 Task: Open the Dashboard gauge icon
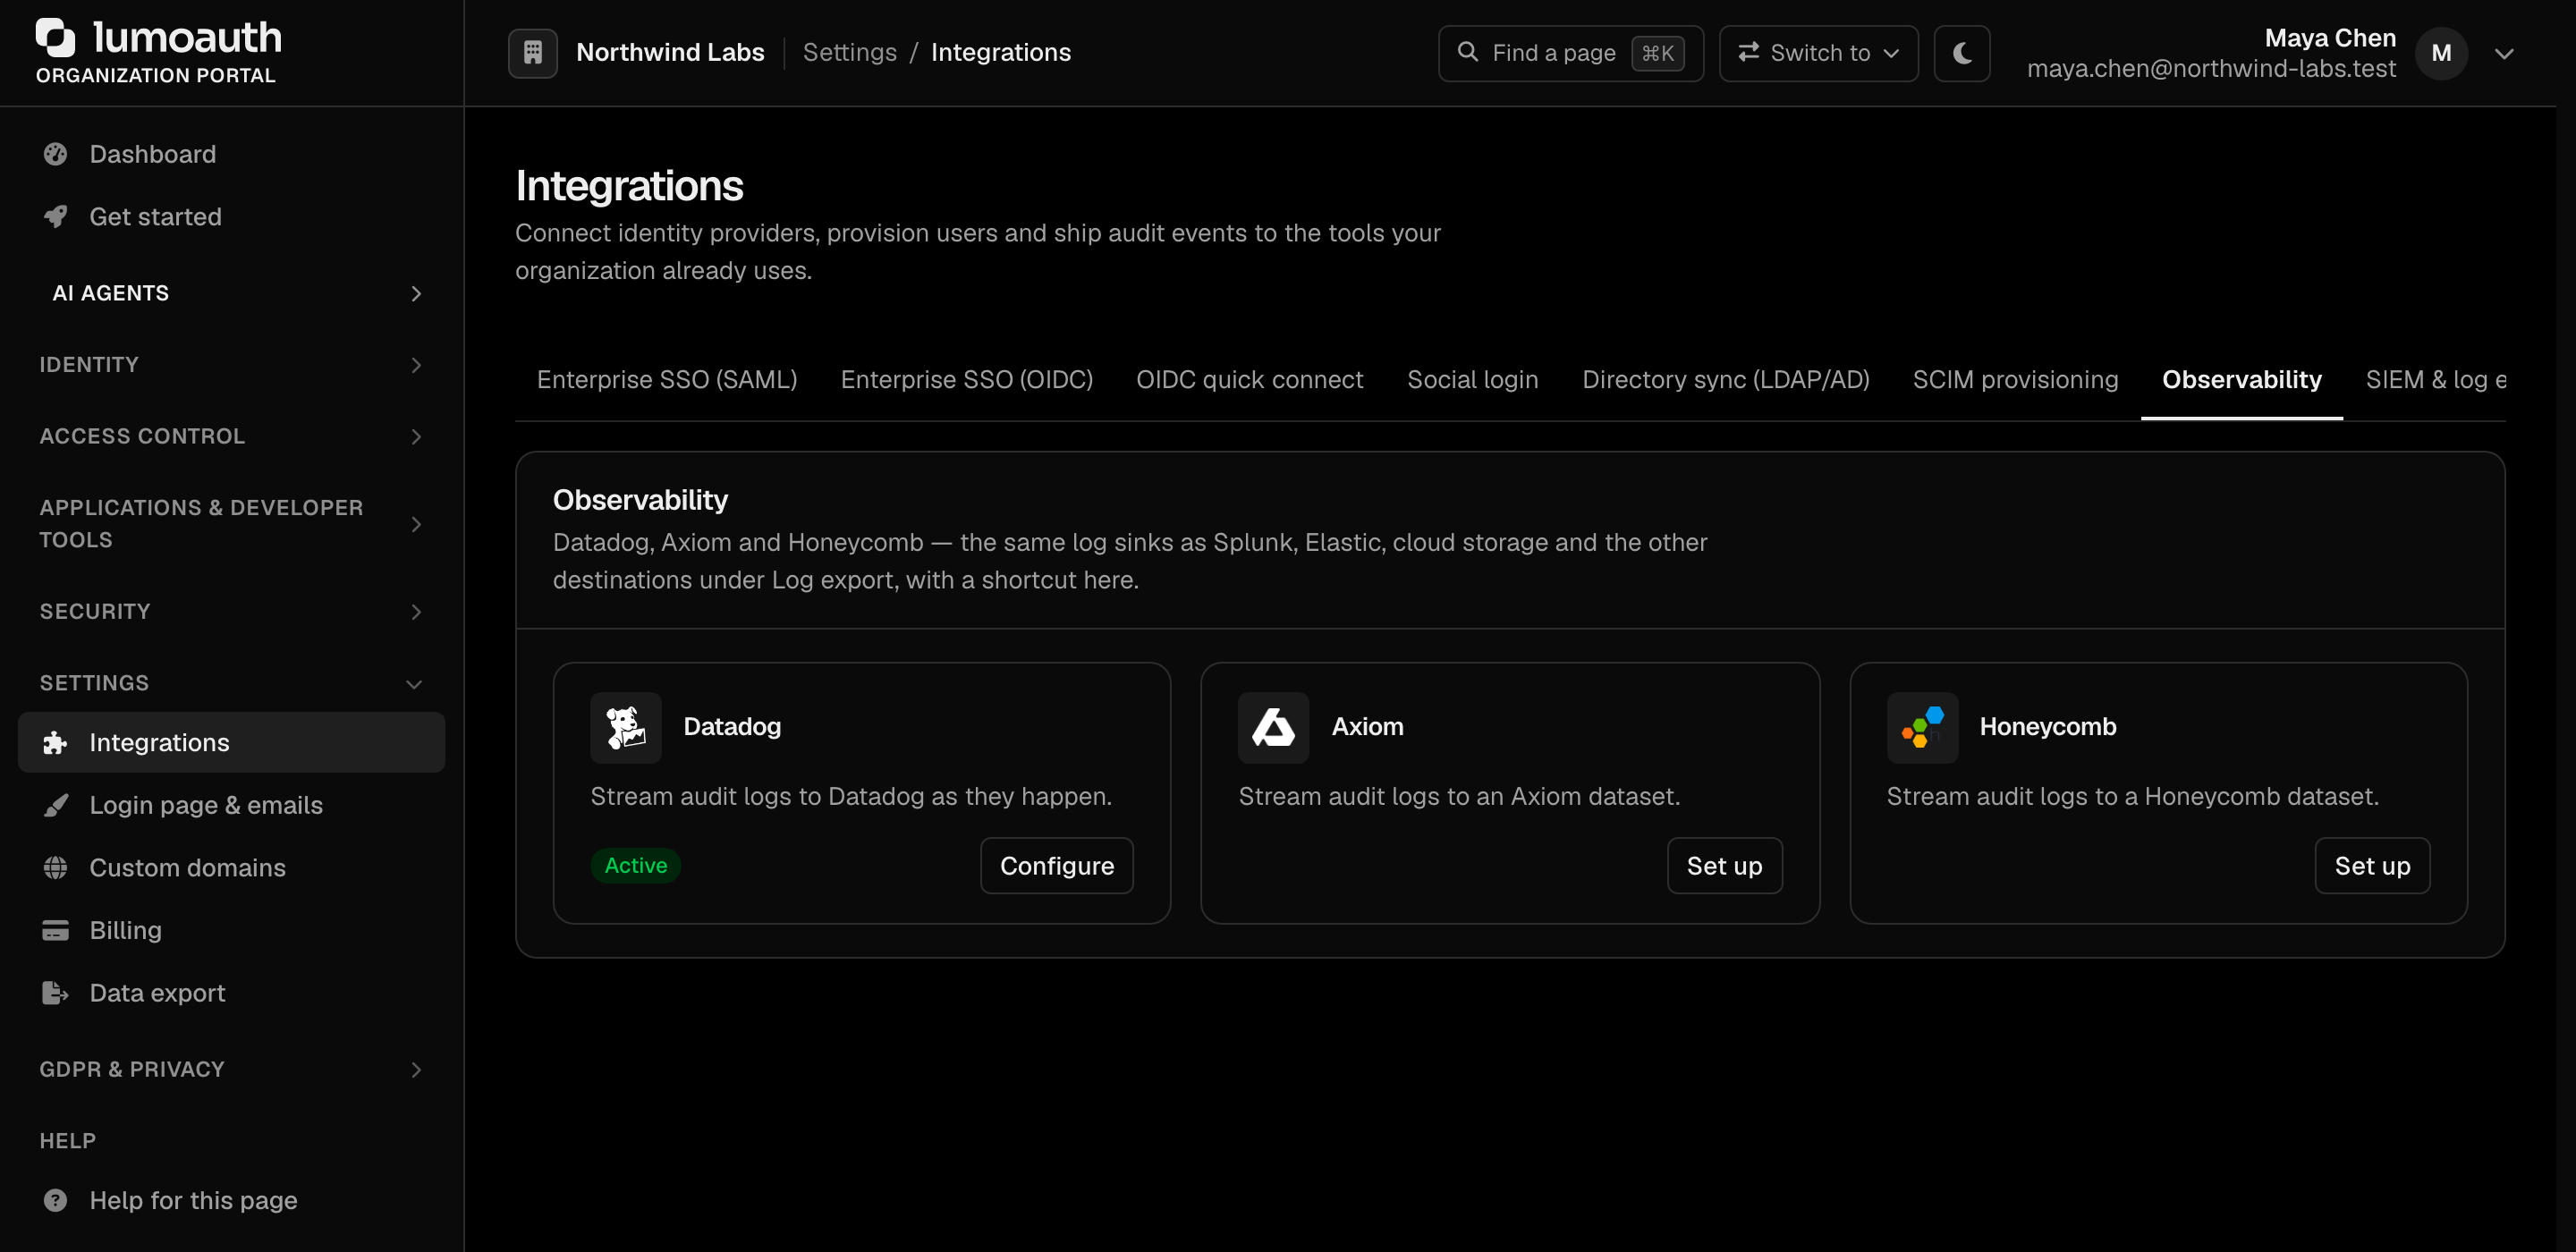click(55, 154)
